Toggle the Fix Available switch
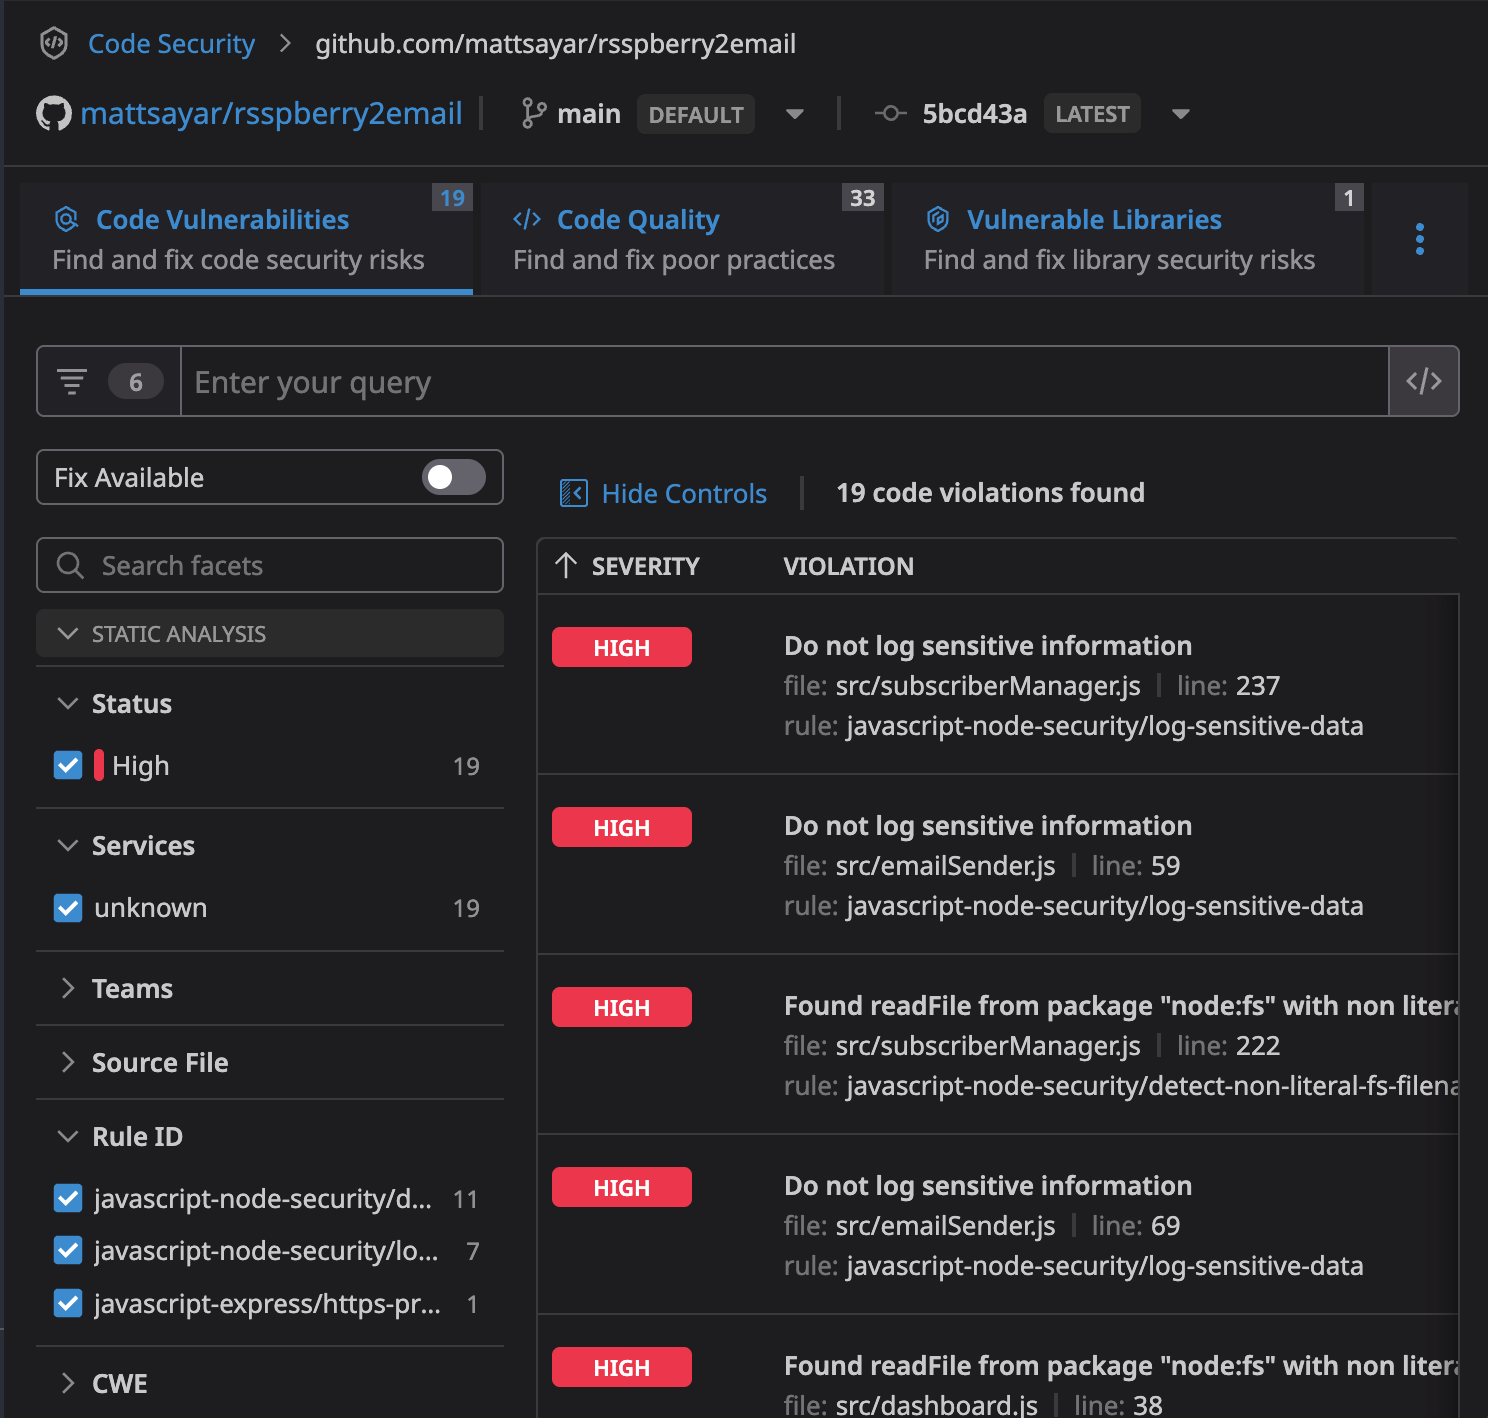 tap(454, 477)
